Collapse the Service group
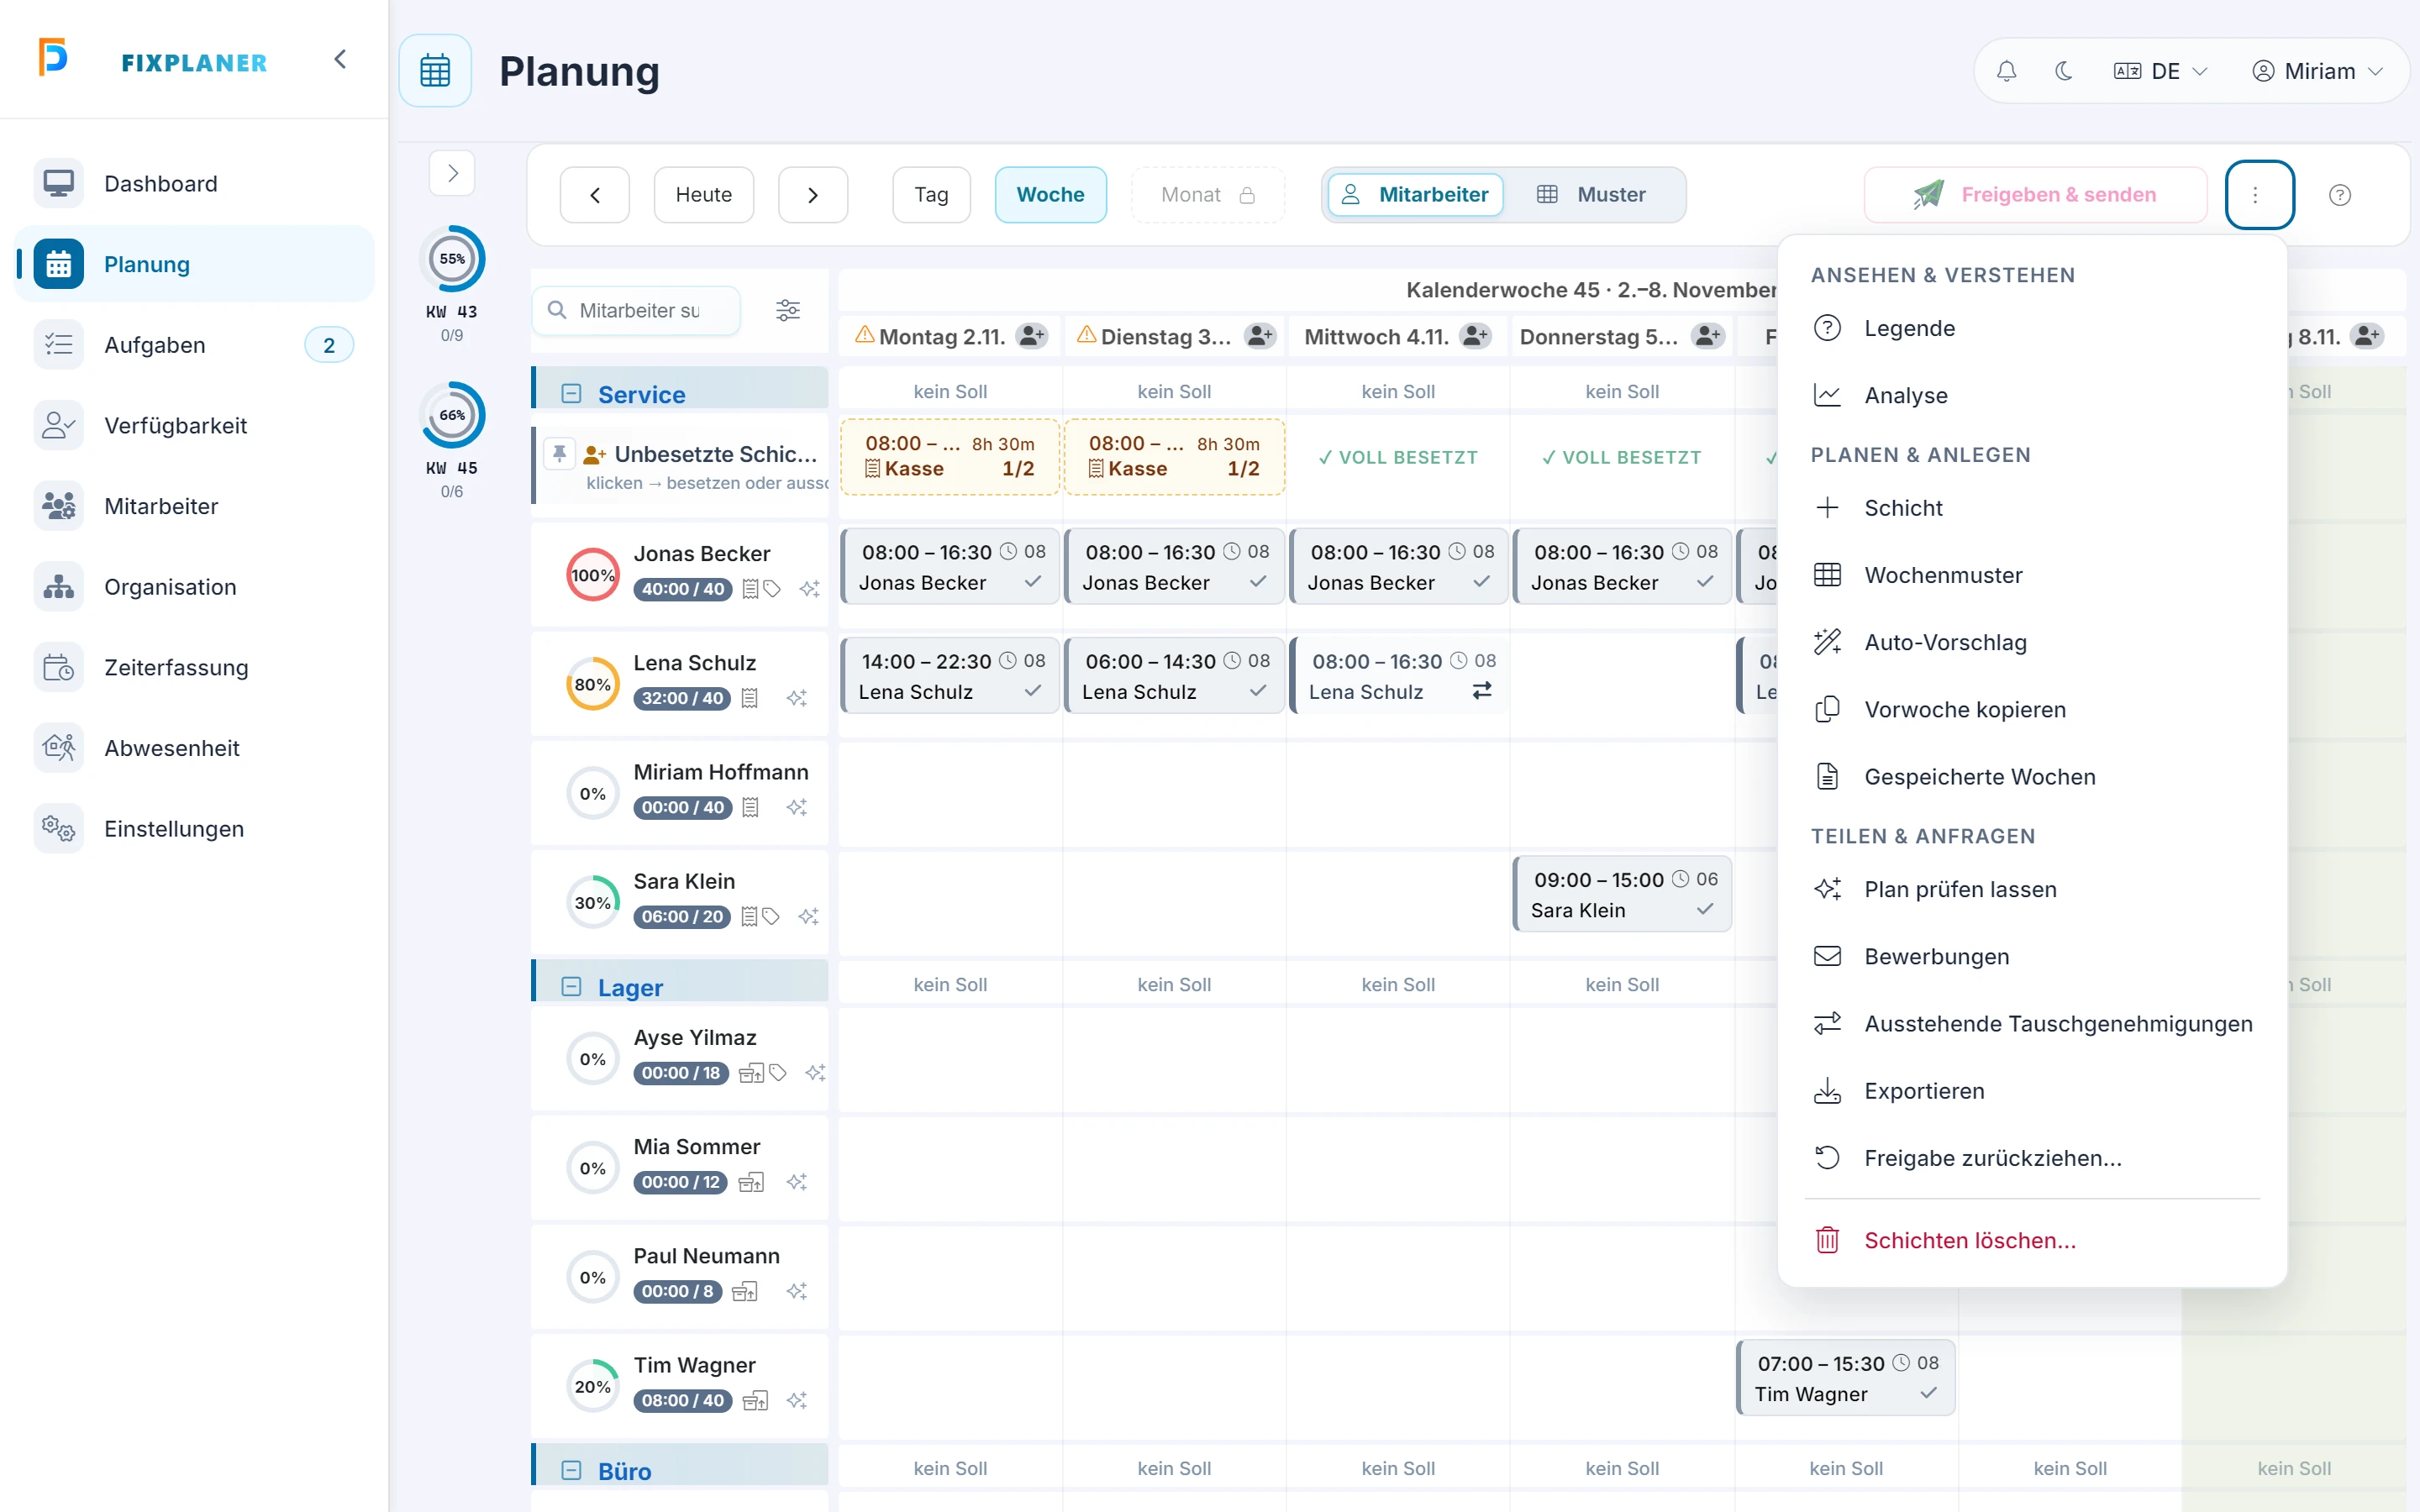This screenshot has width=2420, height=1512. point(571,394)
